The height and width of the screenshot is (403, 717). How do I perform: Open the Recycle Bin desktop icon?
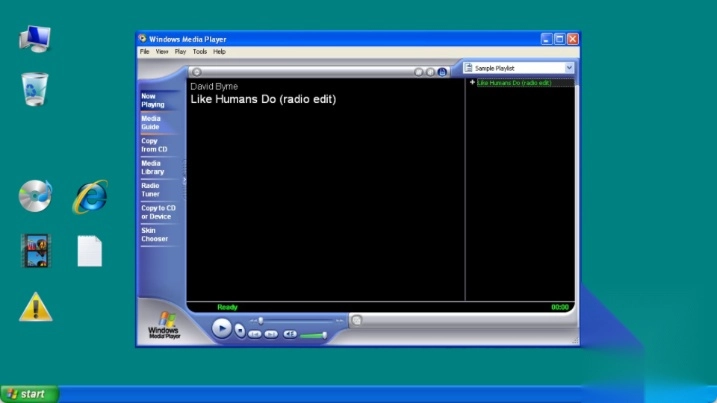[x=35, y=89]
